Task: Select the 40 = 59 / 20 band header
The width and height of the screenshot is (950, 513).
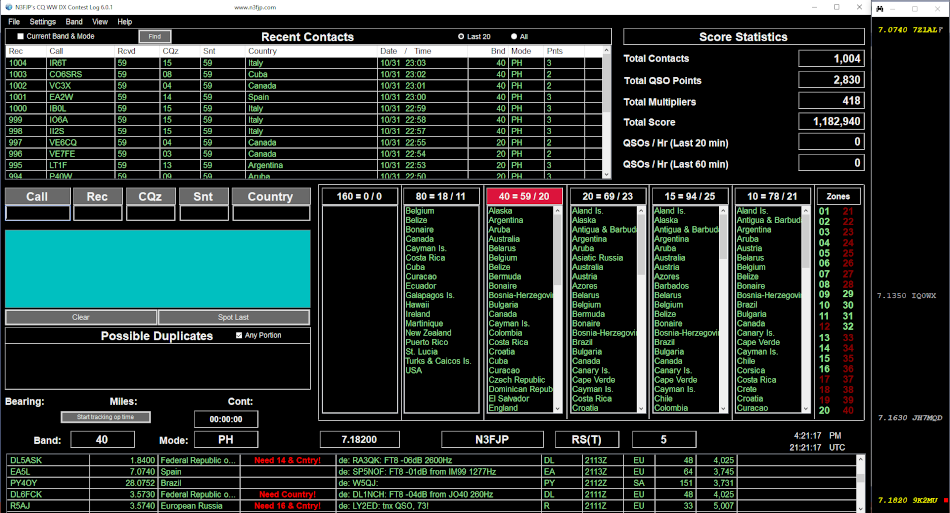Action: 524,196
